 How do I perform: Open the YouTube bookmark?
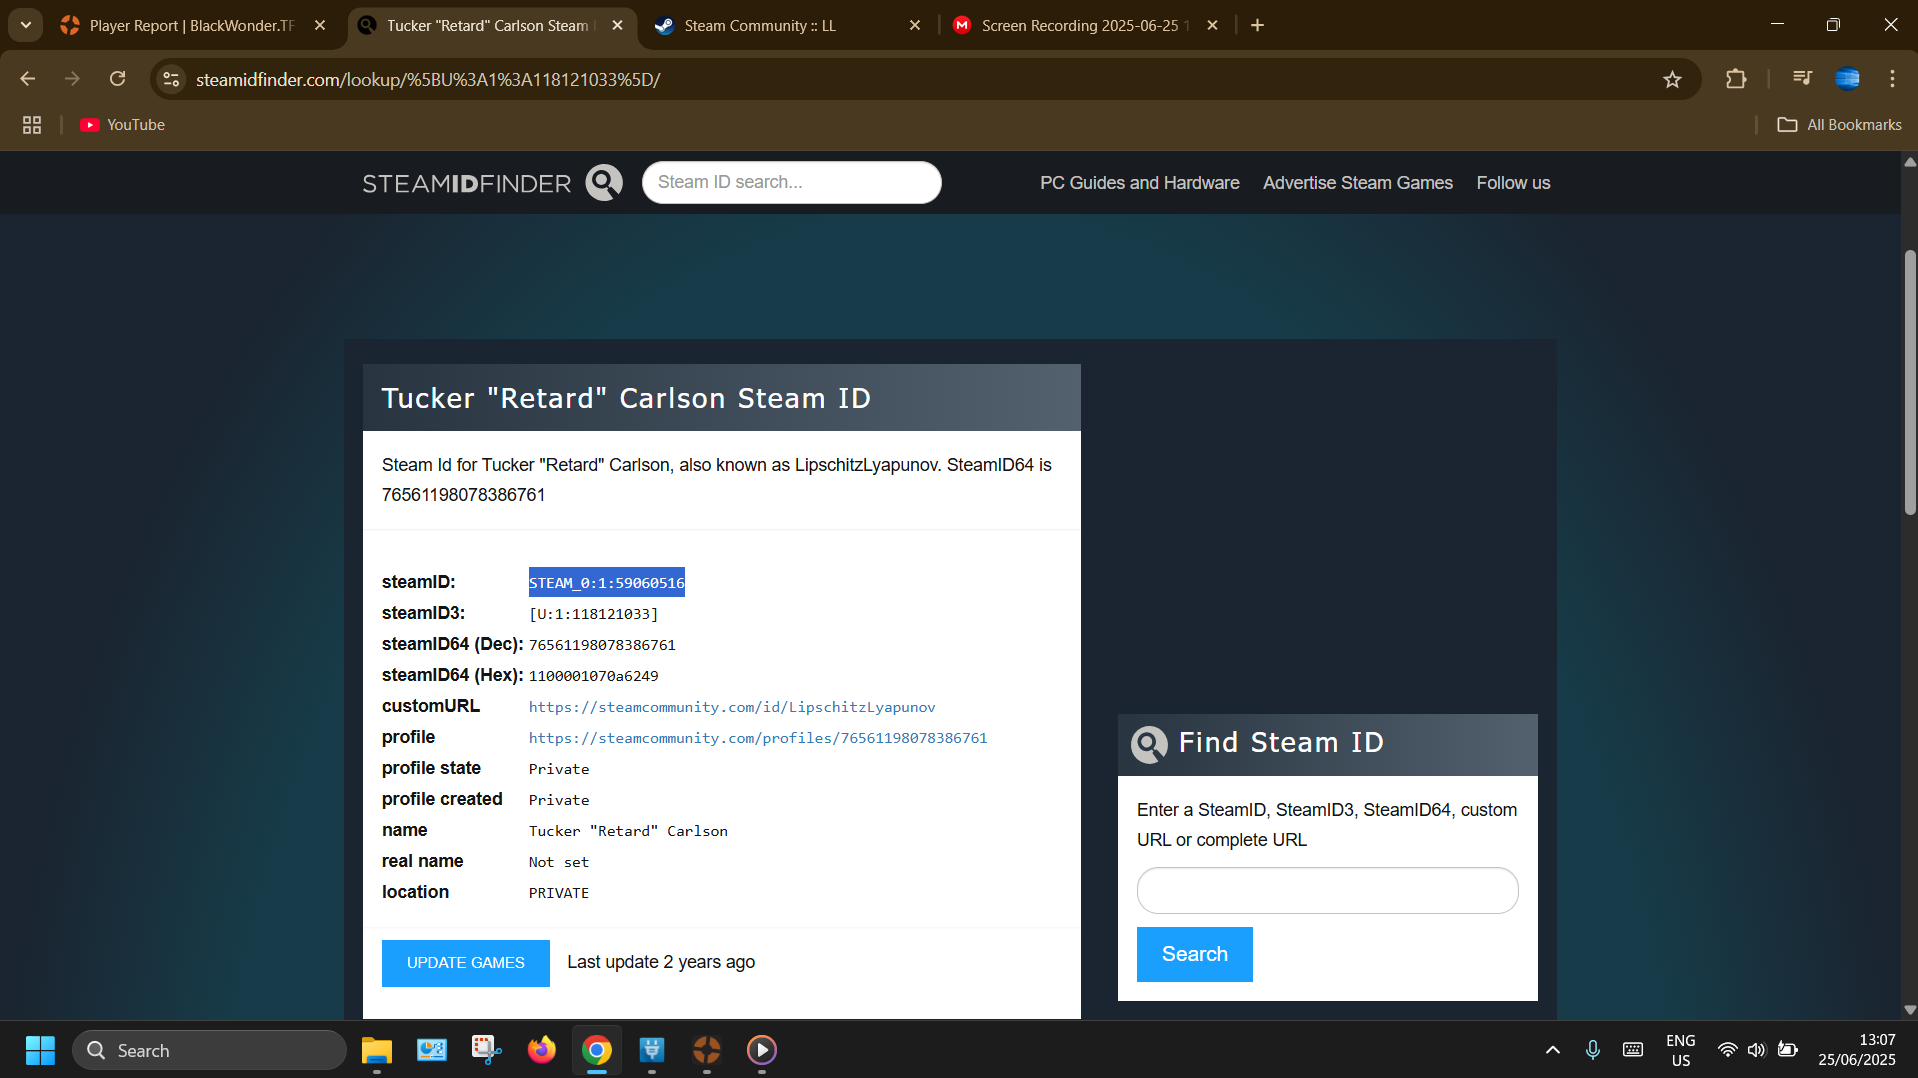123,125
